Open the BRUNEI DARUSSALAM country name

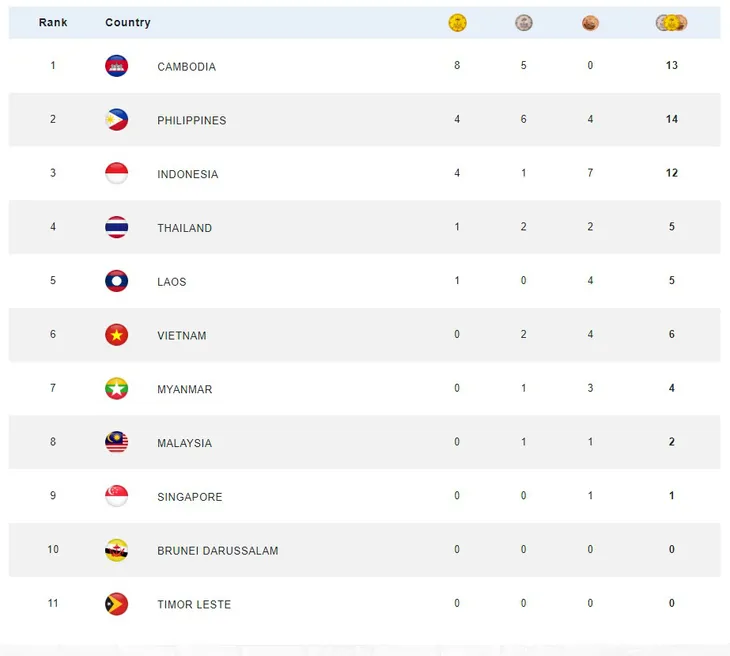[x=217, y=551]
